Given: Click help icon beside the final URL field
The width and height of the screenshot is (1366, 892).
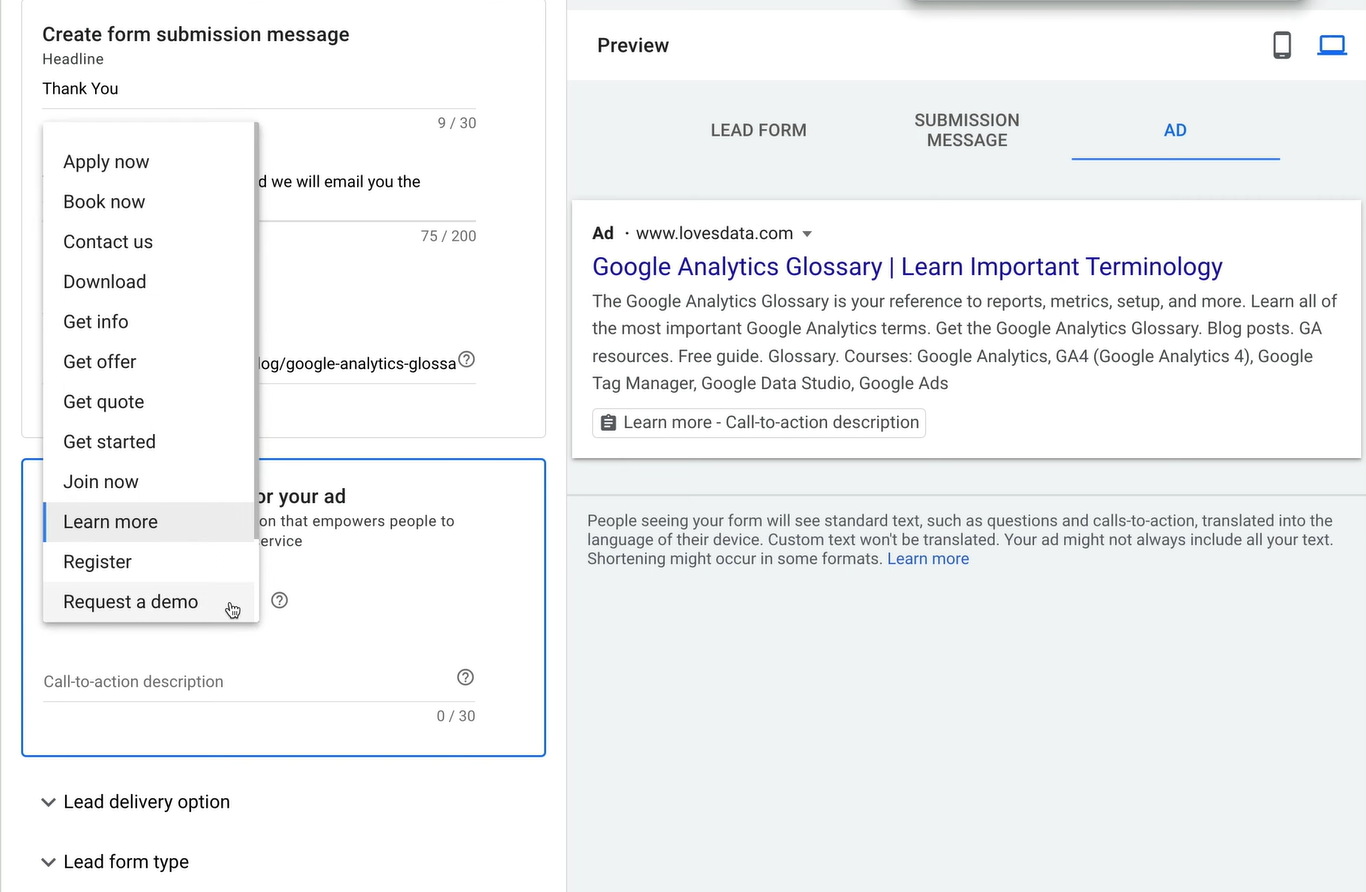Looking at the screenshot, I should [x=466, y=359].
